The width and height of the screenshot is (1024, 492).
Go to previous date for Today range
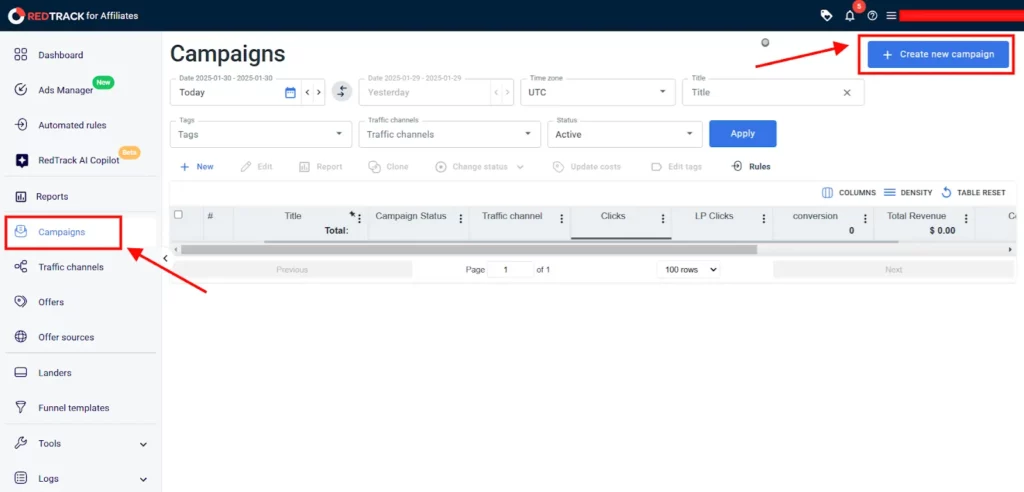(307, 93)
